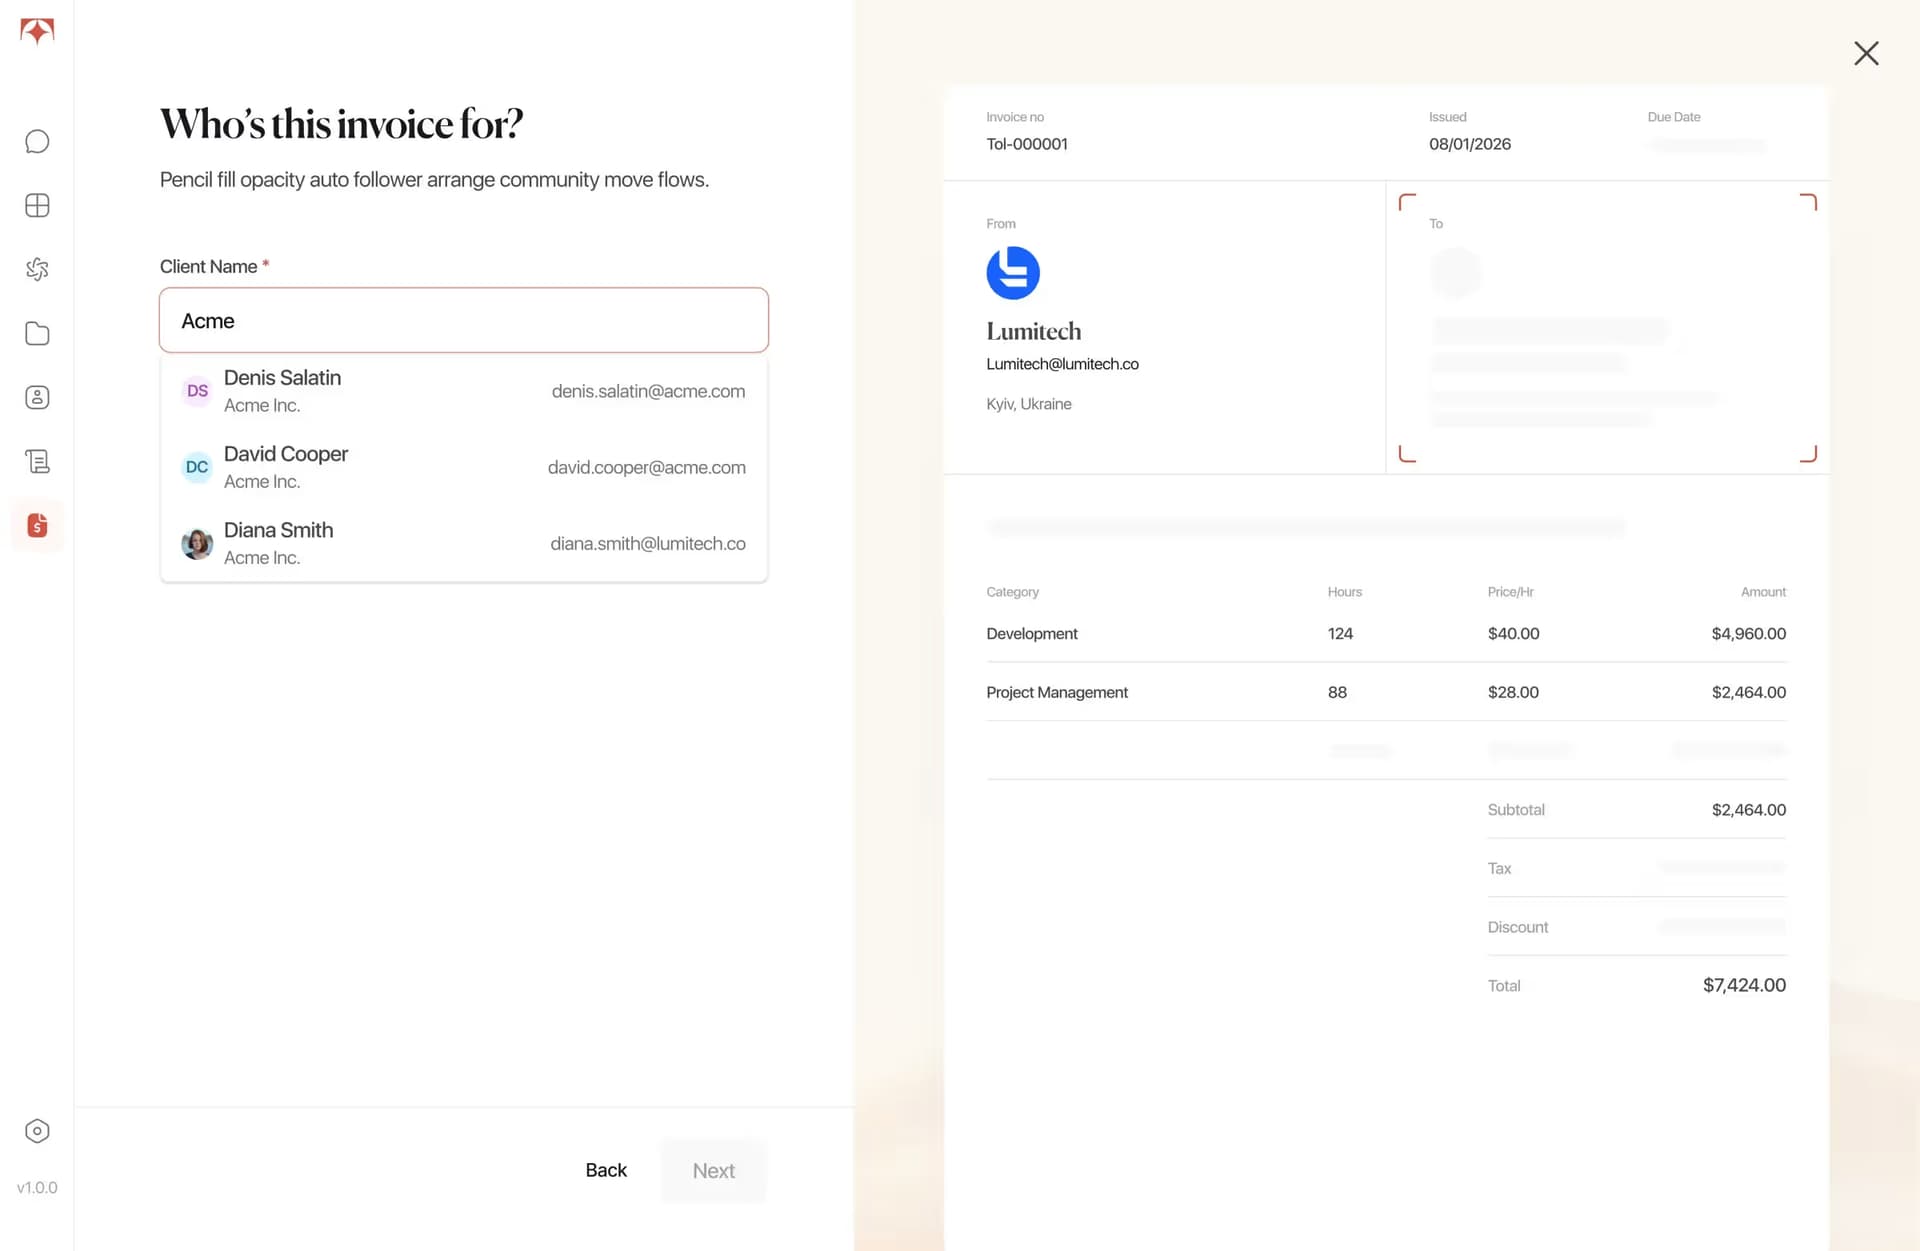The width and height of the screenshot is (1920, 1251).
Task: Click diana.smith@lumitech.co email
Action: coord(648,543)
